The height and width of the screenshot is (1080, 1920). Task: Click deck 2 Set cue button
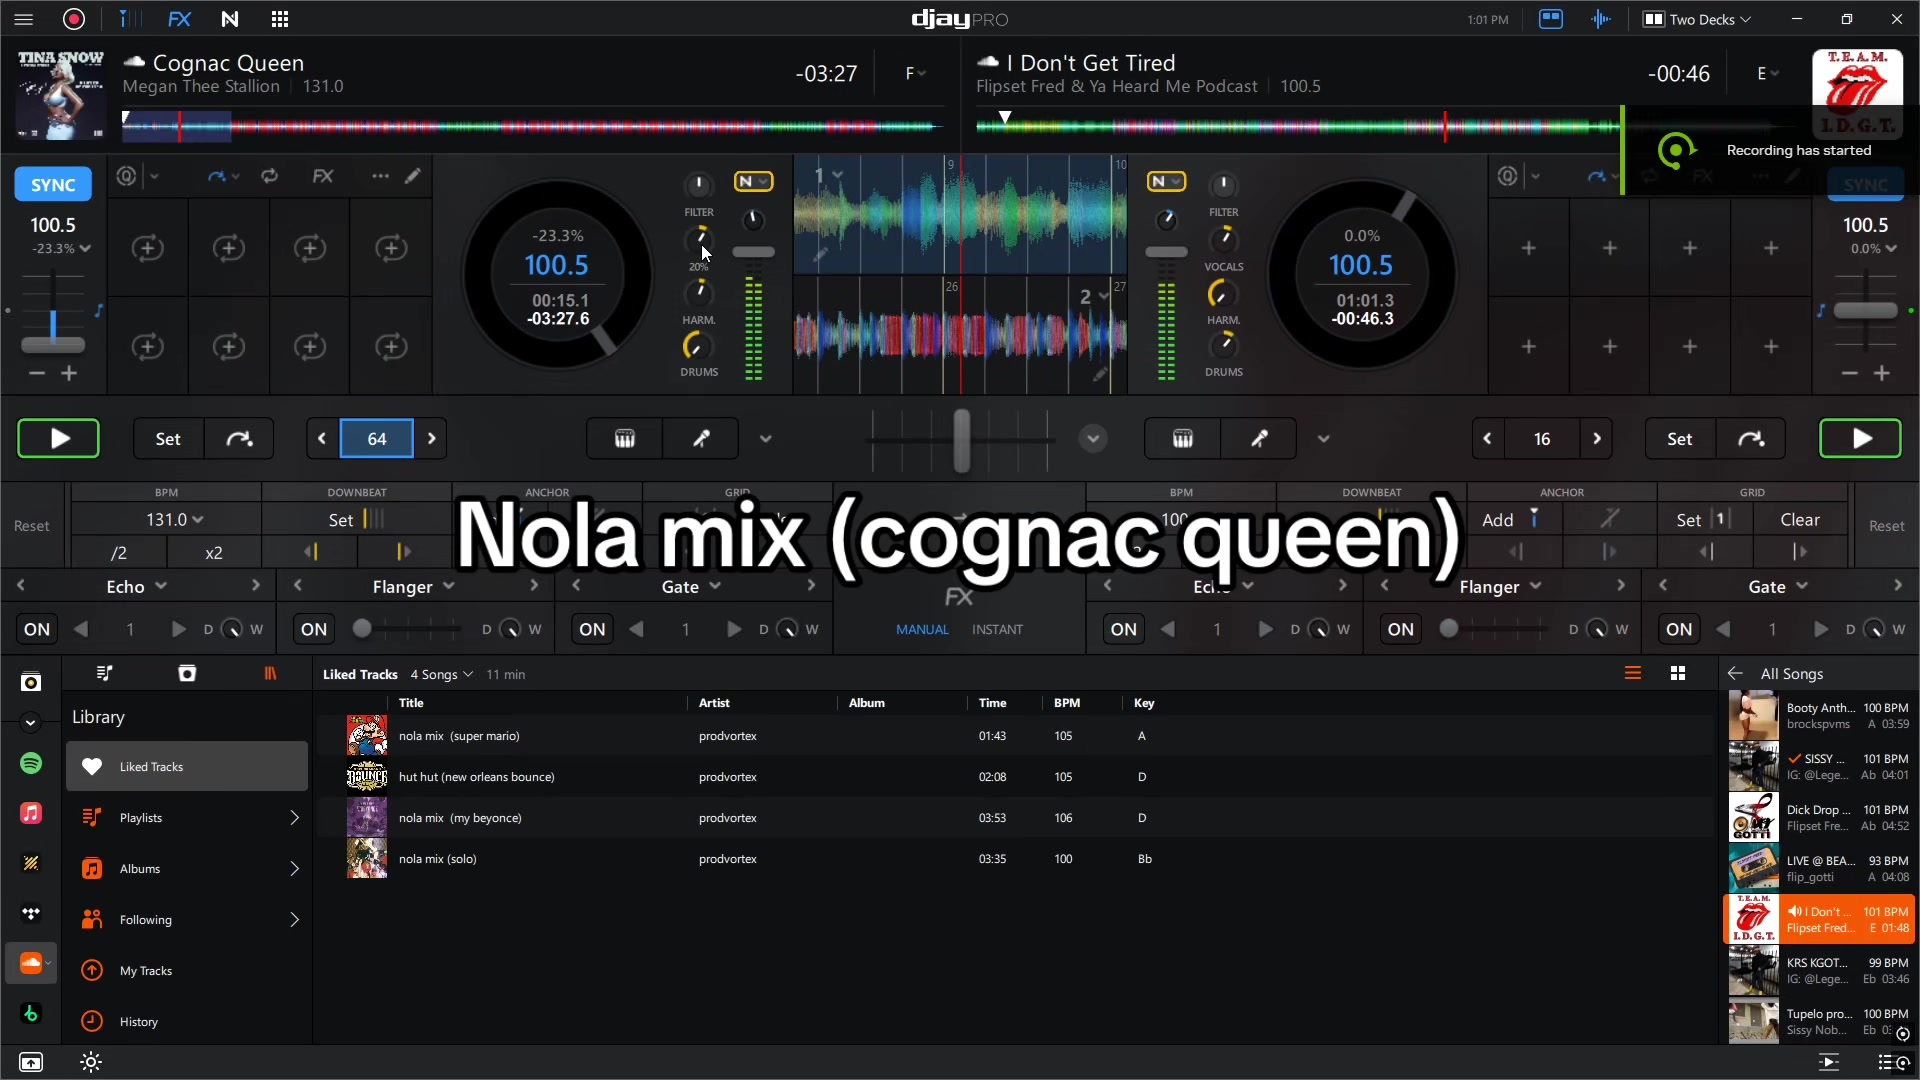(1680, 439)
